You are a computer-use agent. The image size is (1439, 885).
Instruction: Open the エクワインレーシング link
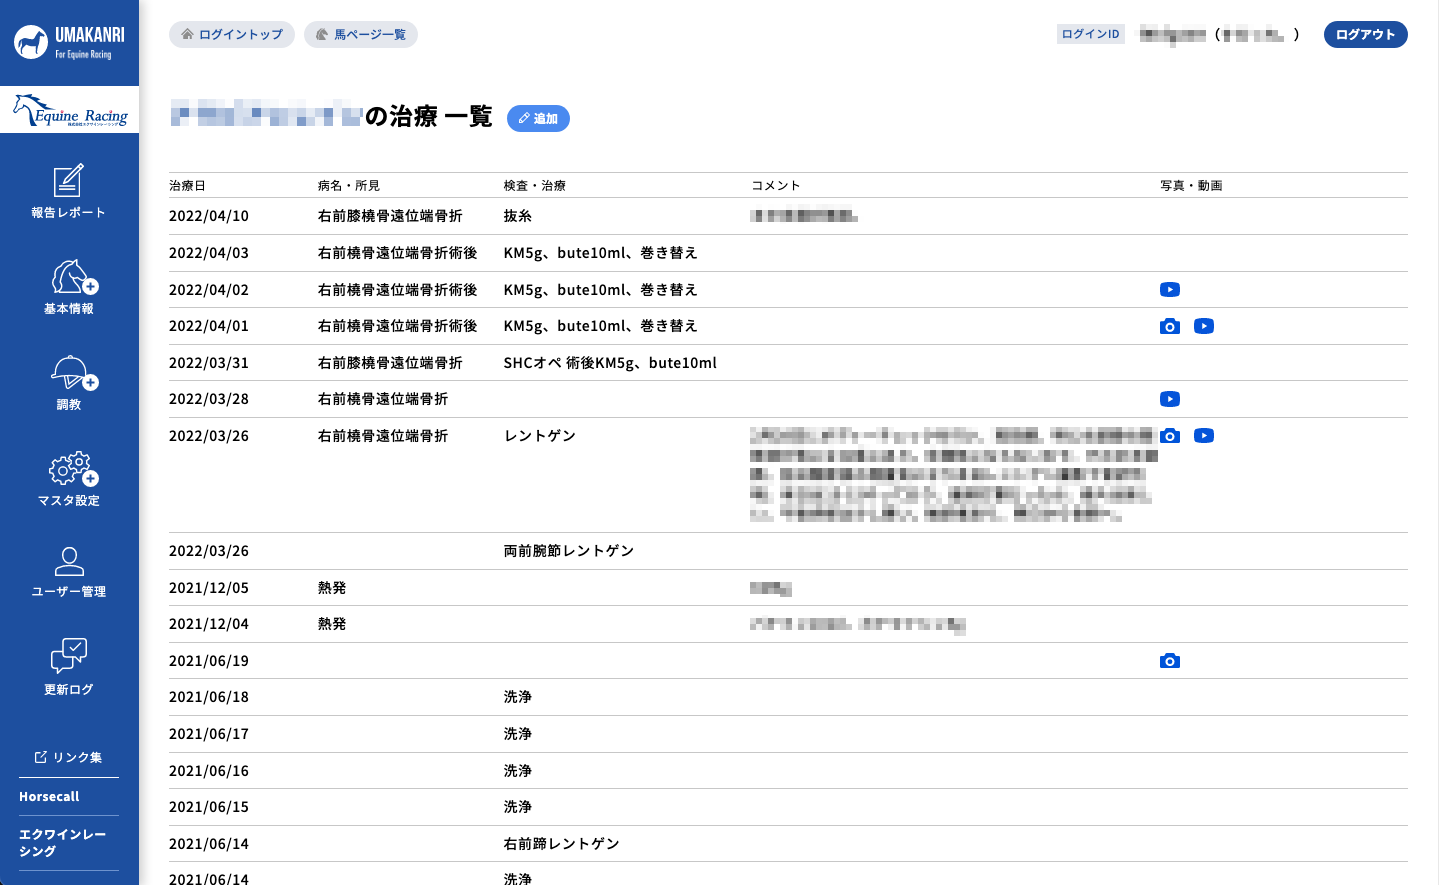click(x=63, y=840)
